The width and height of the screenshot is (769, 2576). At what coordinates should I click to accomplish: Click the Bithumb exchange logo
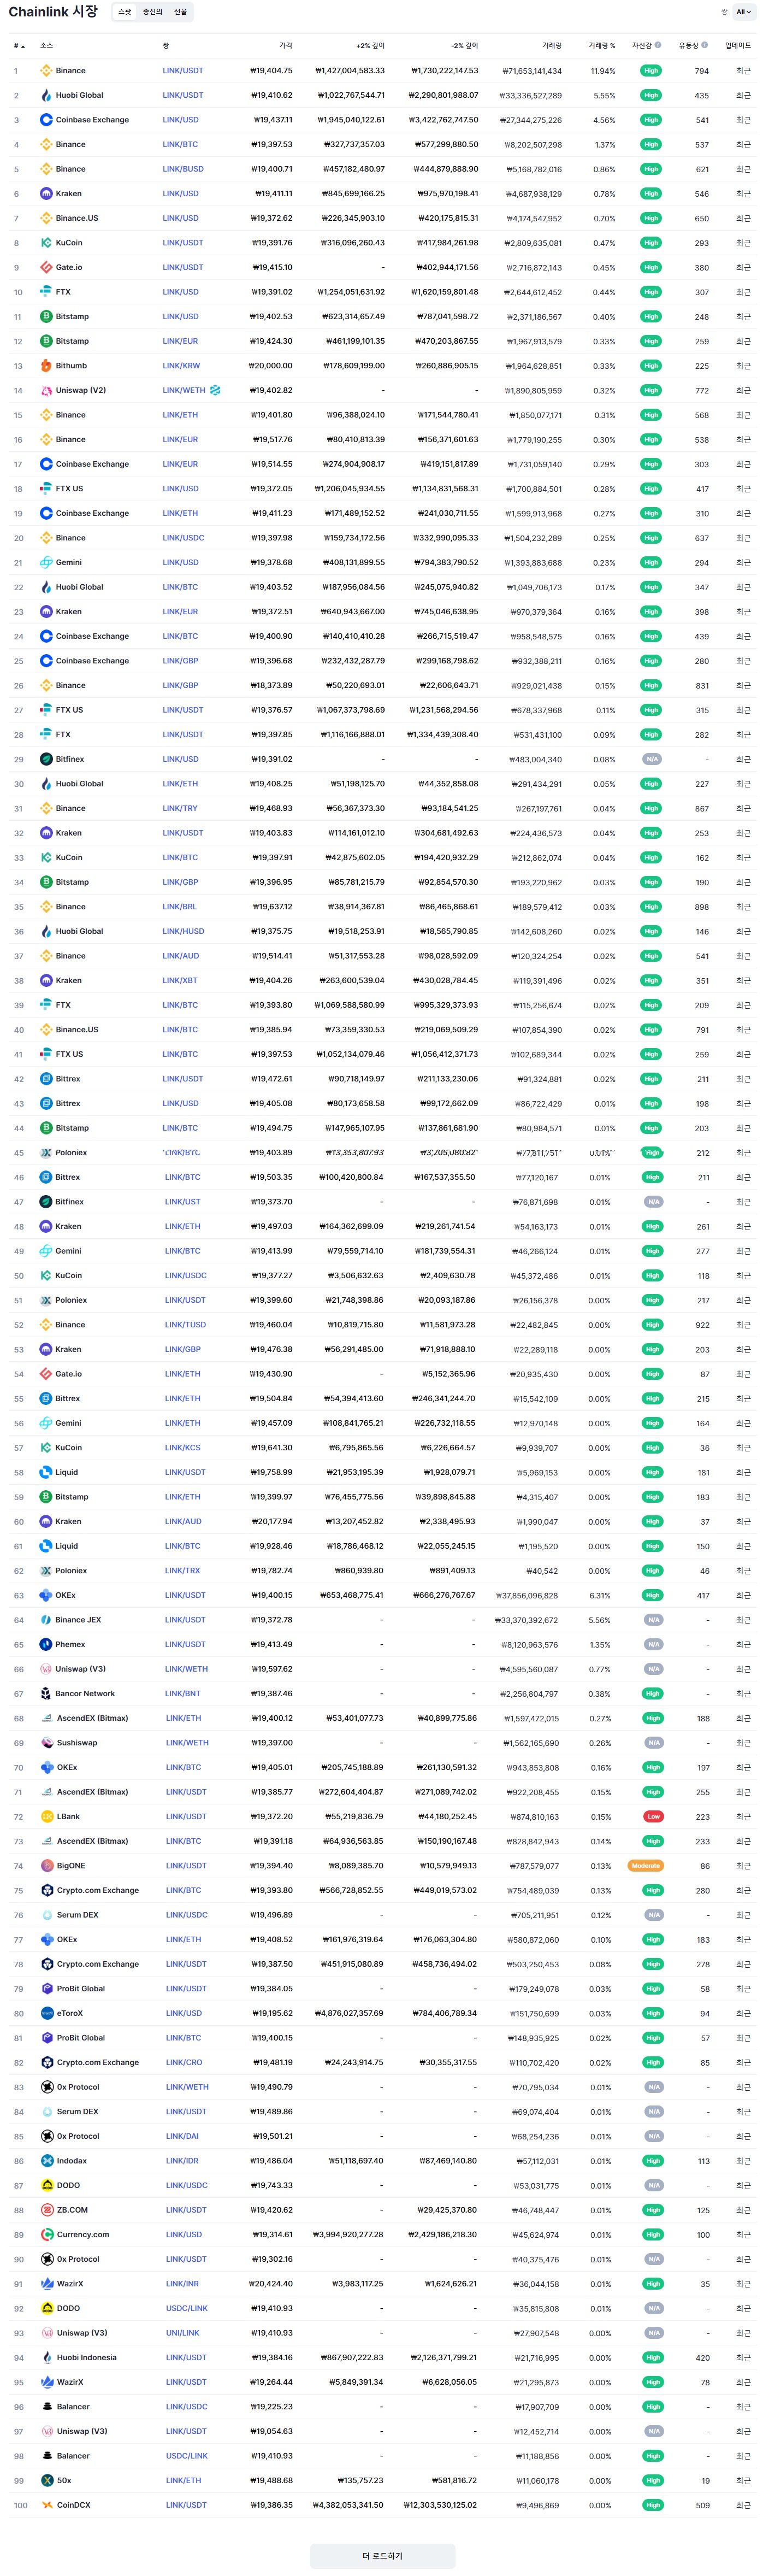(46, 366)
